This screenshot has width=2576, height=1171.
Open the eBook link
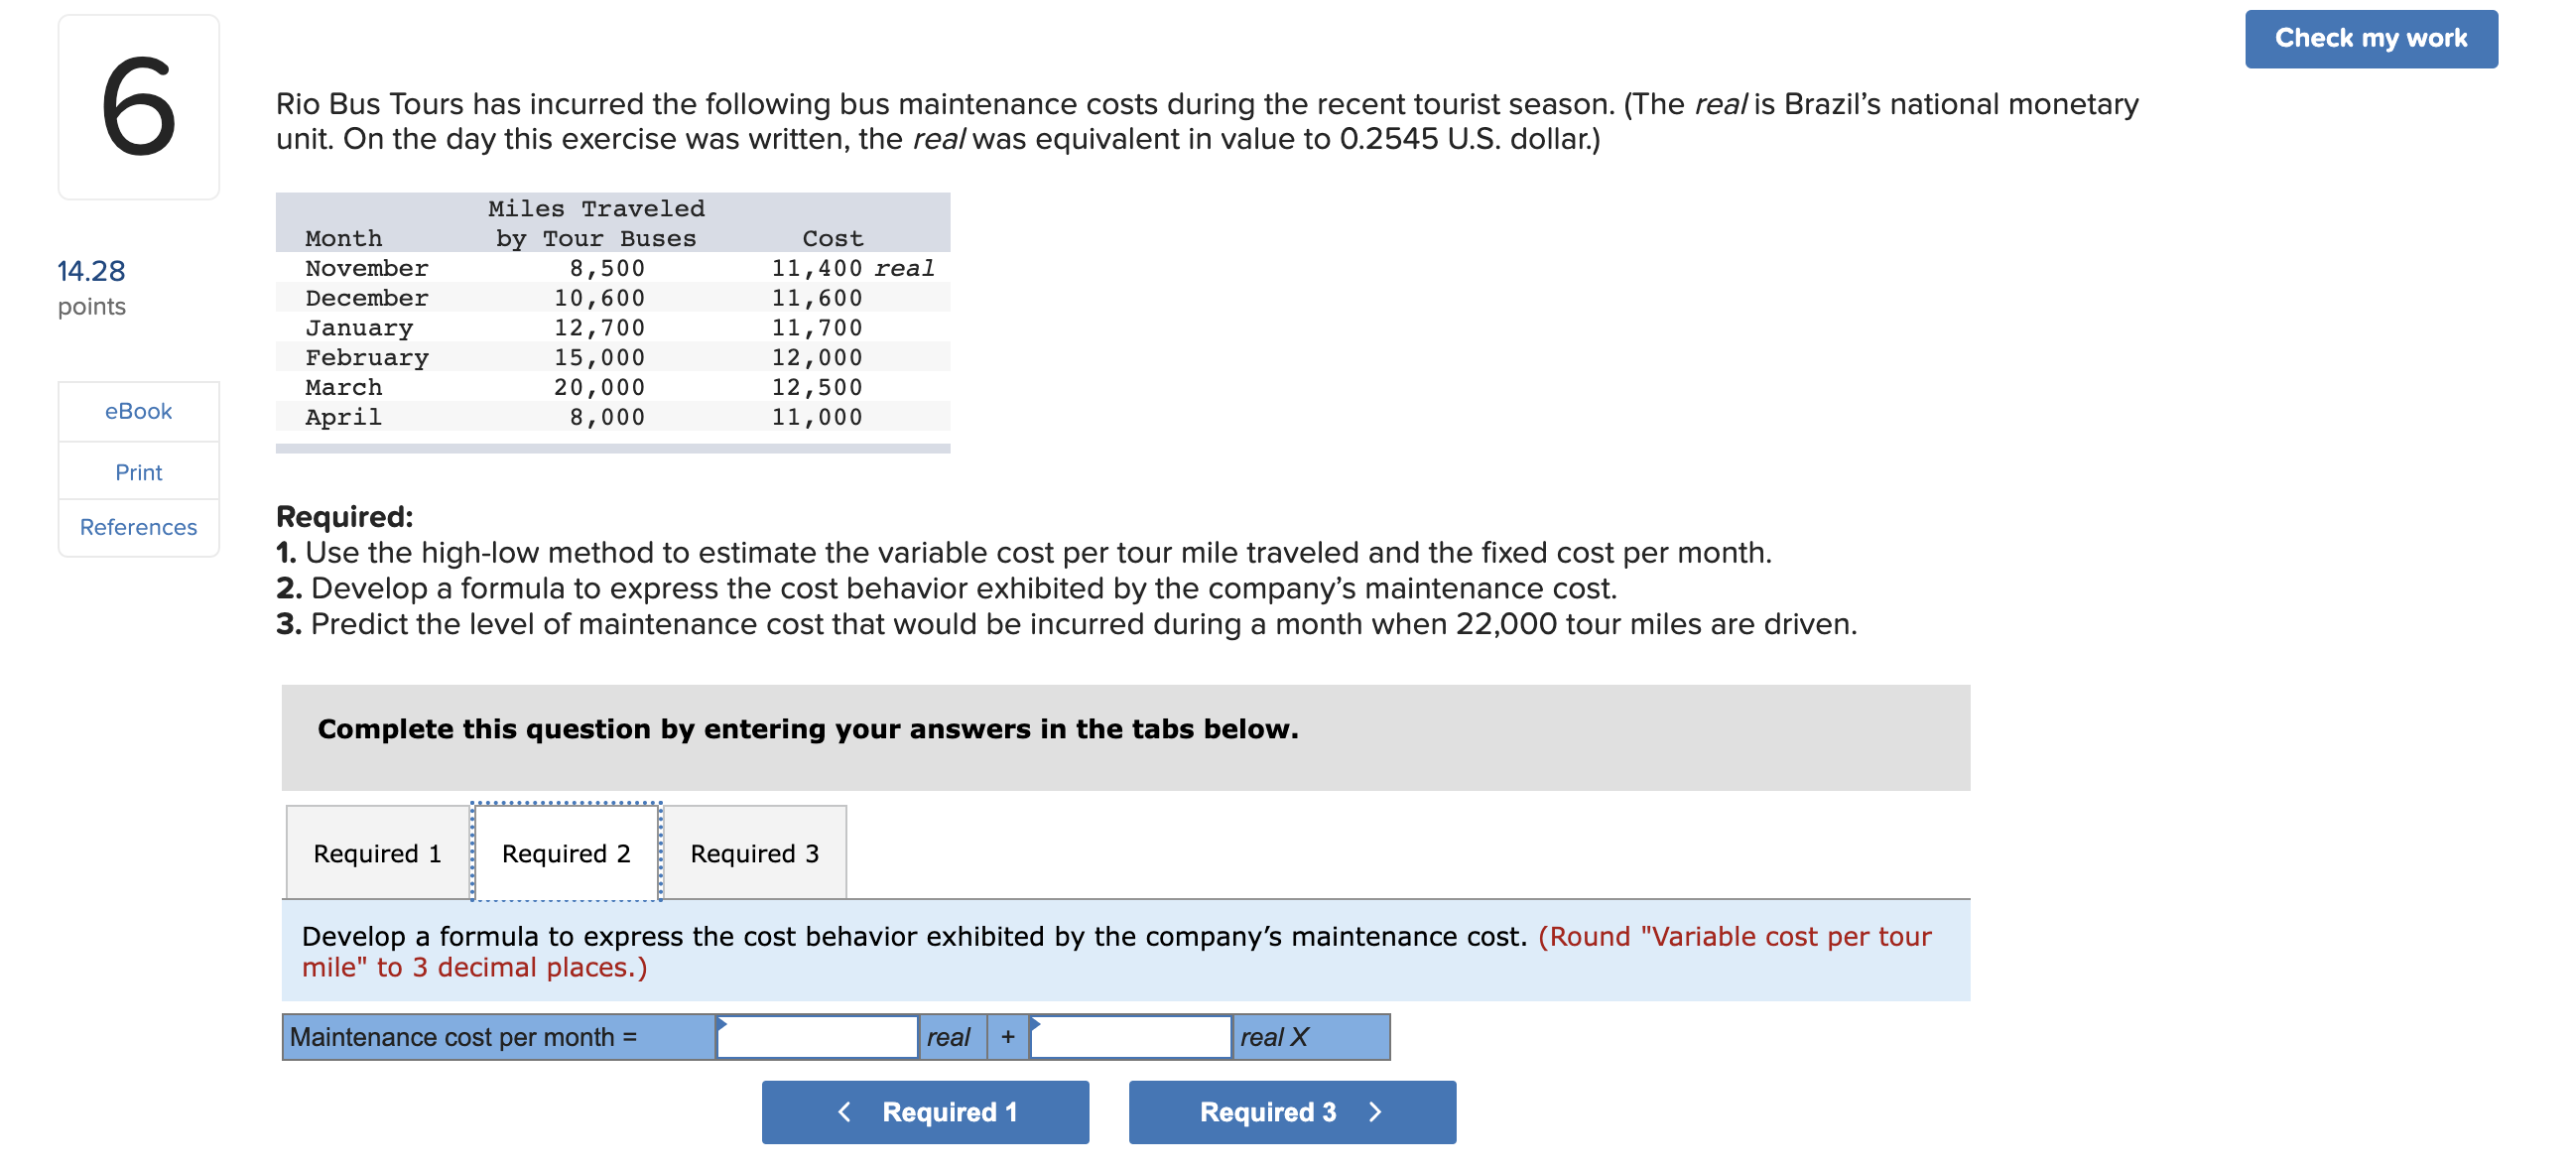coord(138,410)
